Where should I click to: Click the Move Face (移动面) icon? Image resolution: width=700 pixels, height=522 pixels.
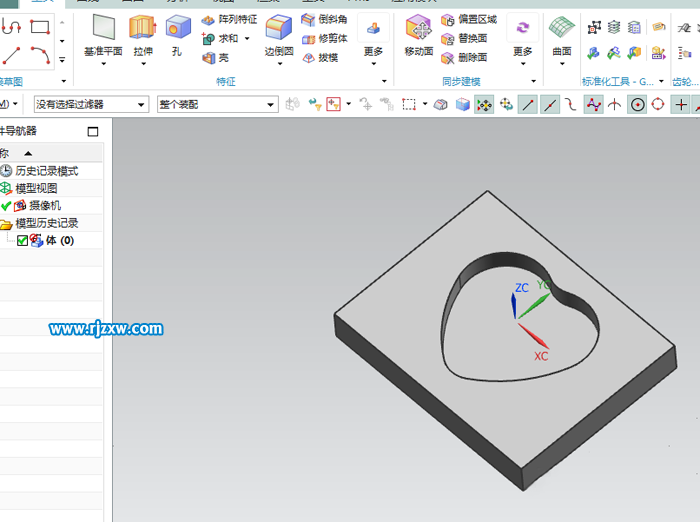tap(418, 27)
